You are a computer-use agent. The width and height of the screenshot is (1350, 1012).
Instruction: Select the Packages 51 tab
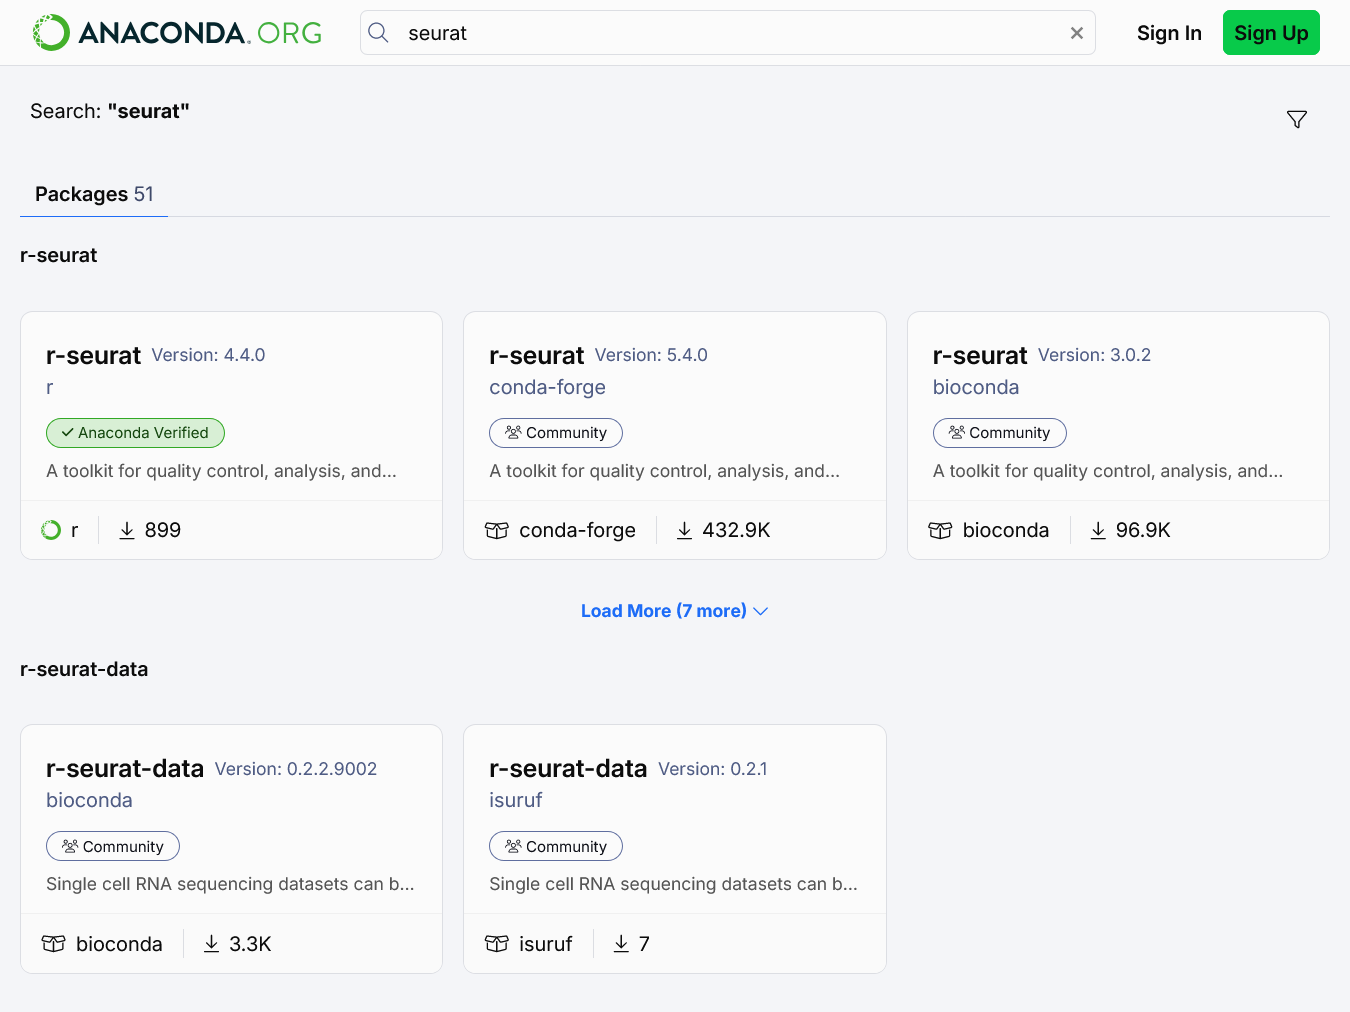click(94, 194)
